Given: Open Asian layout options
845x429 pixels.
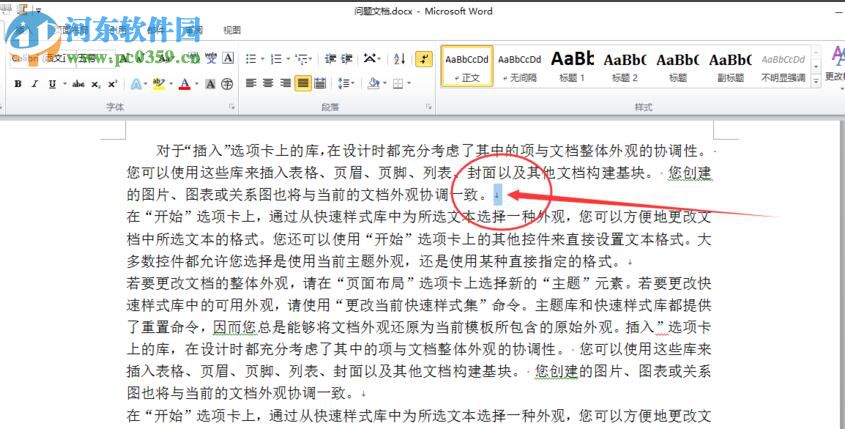Looking at the screenshot, I should (x=371, y=59).
